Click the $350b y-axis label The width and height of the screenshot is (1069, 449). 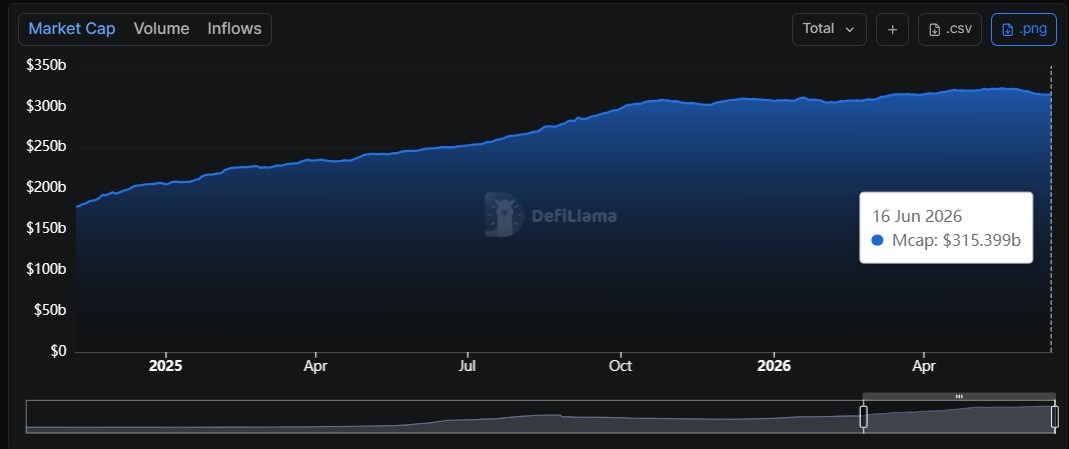pos(46,66)
